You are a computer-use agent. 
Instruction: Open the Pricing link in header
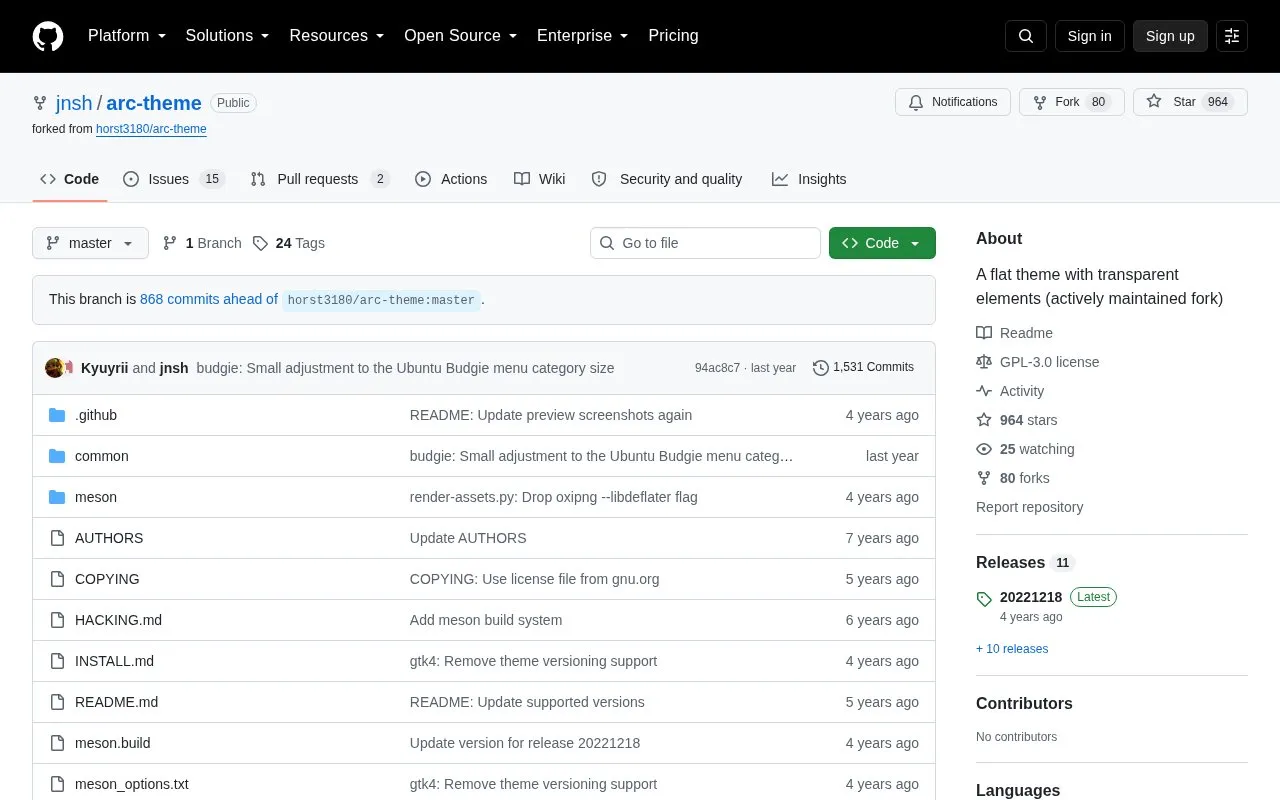[x=673, y=36]
